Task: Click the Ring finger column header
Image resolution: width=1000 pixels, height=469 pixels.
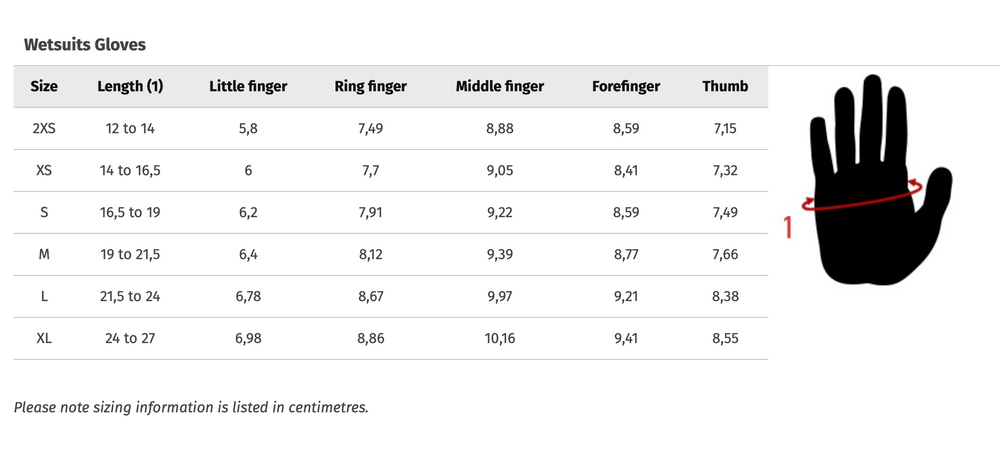Action: pyautogui.click(x=370, y=86)
